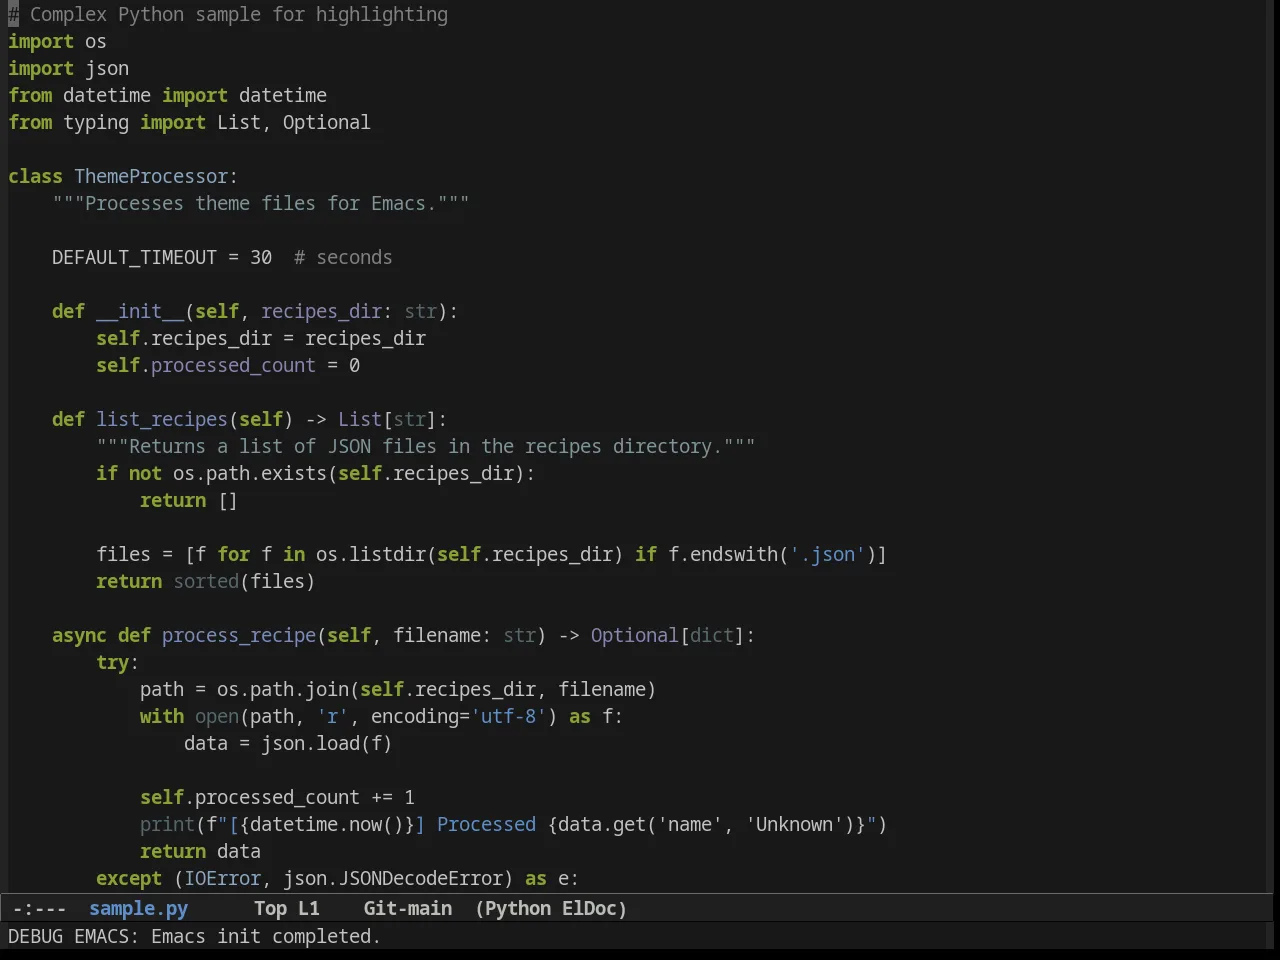The width and height of the screenshot is (1280, 960).
Task: Click the 'open' builtin in the with statement
Action: pos(217,716)
